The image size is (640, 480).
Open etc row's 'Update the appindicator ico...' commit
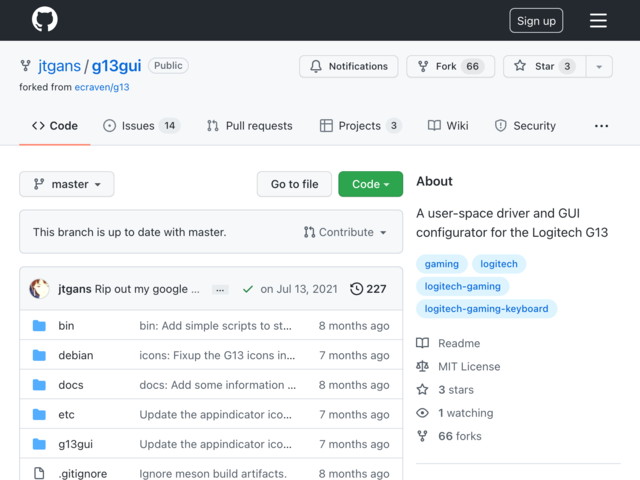click(x=216, y=414)
